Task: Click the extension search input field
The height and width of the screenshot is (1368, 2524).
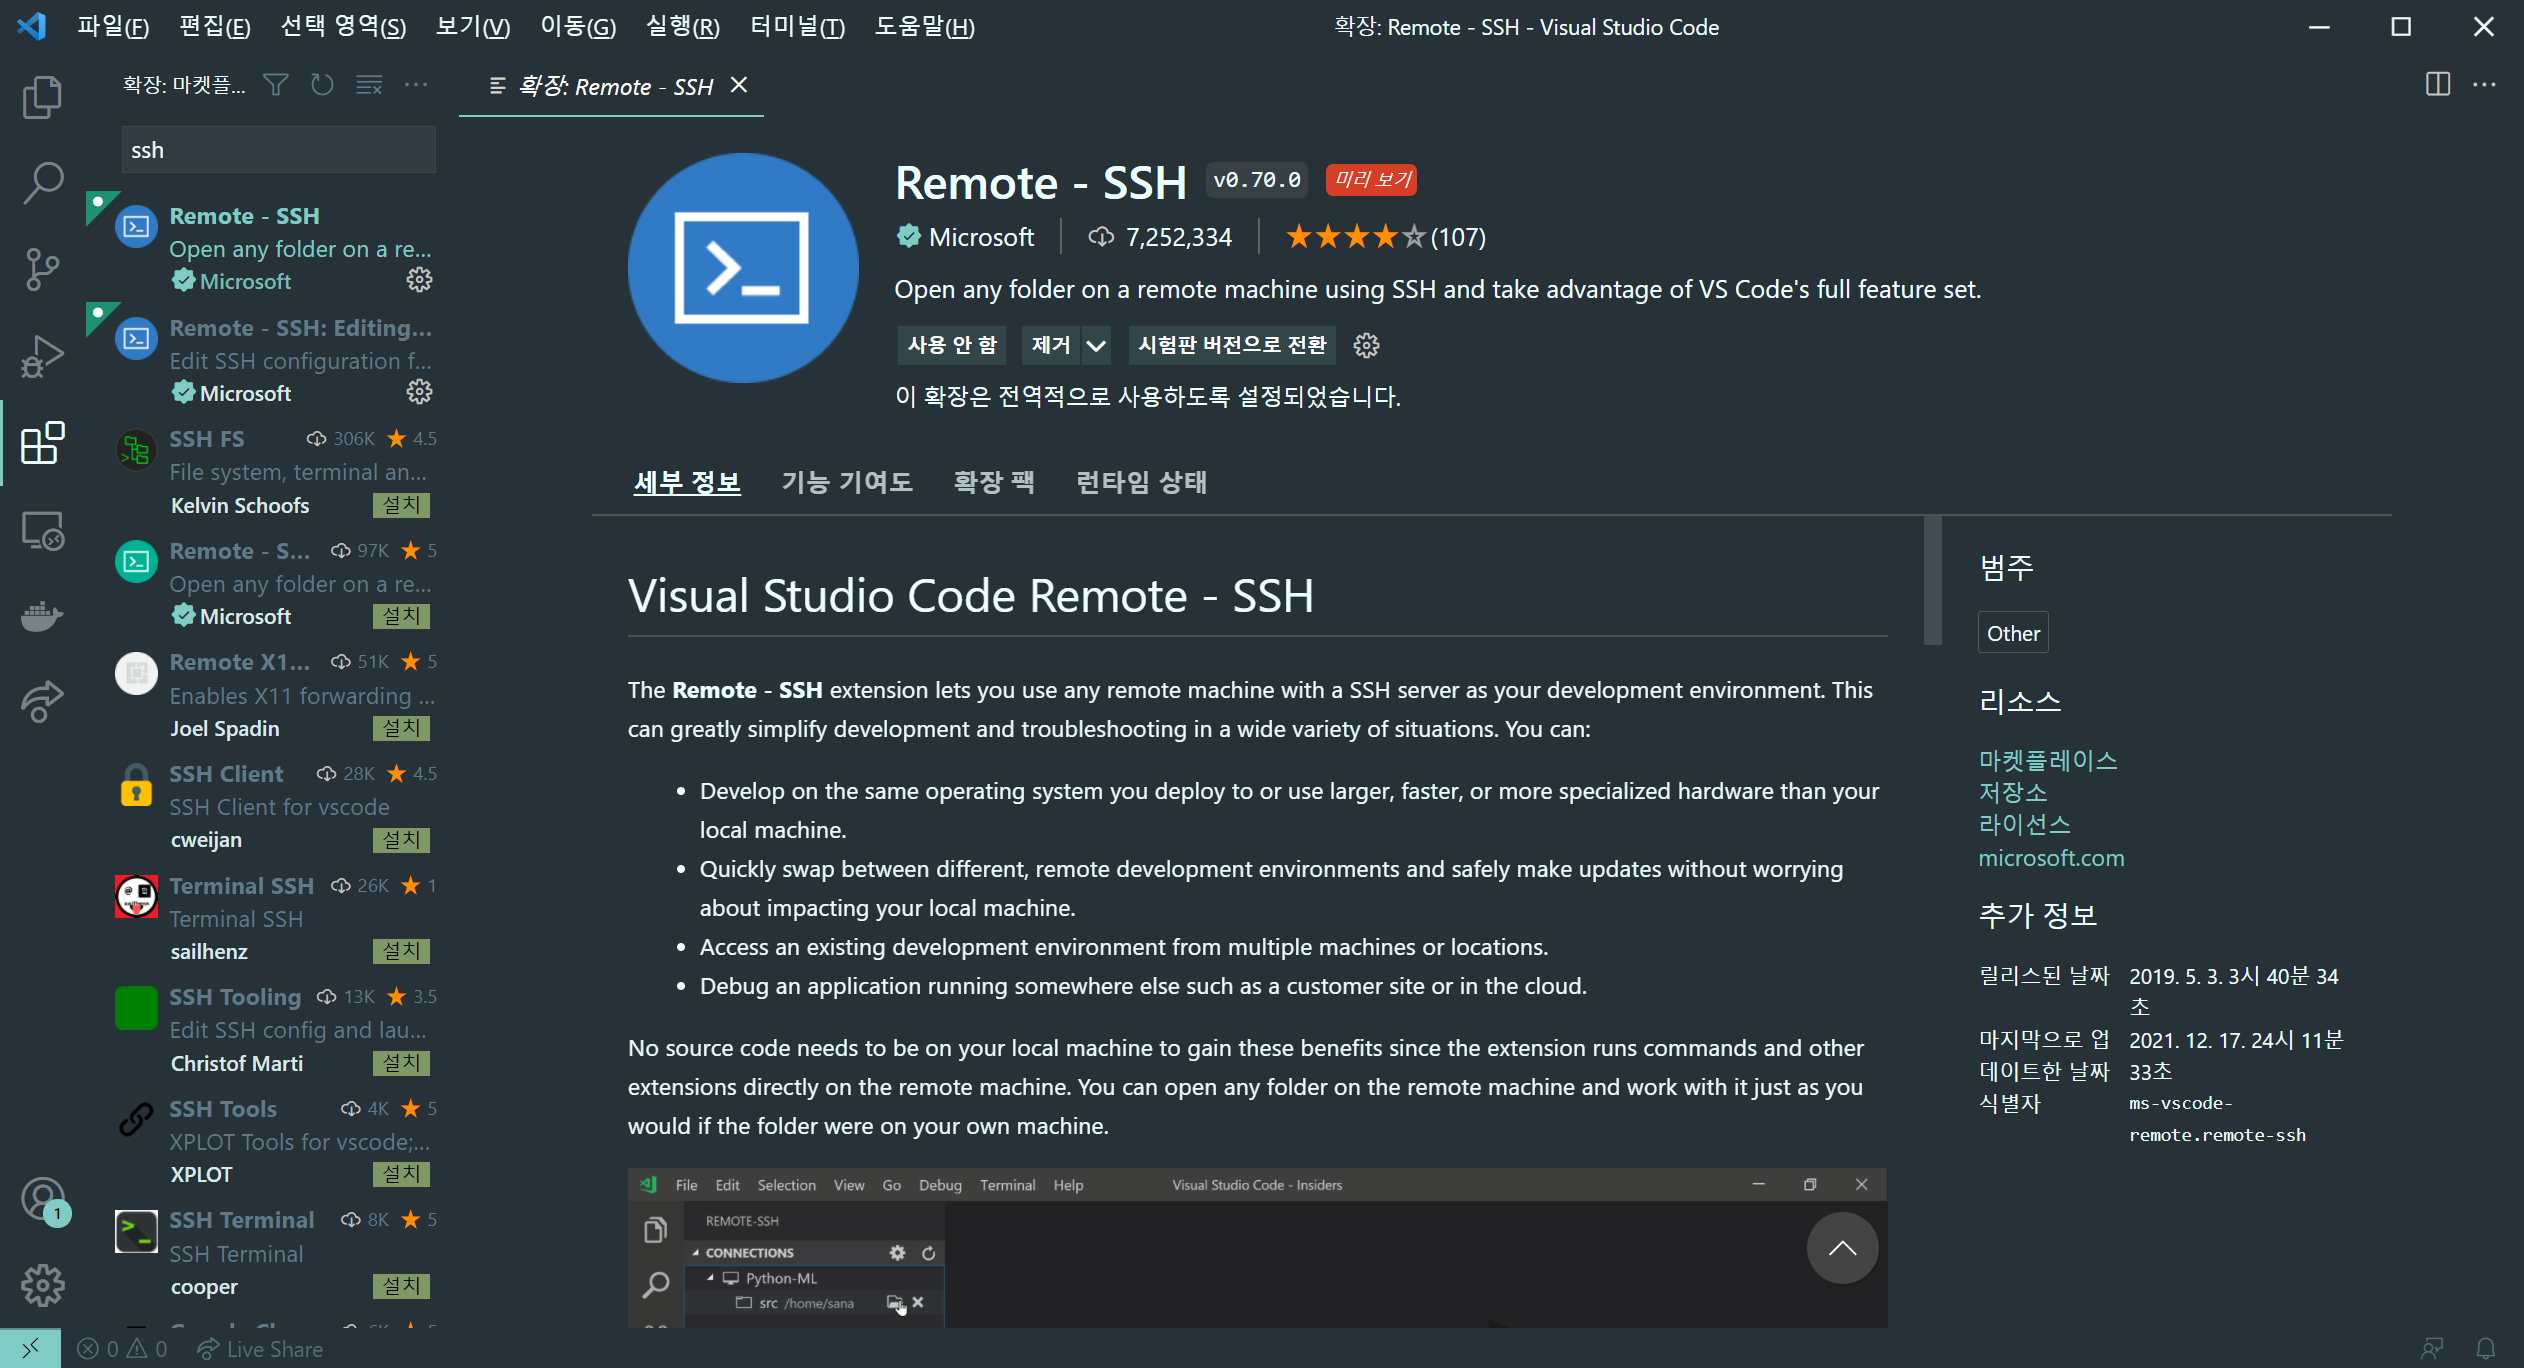Action: 278,150
